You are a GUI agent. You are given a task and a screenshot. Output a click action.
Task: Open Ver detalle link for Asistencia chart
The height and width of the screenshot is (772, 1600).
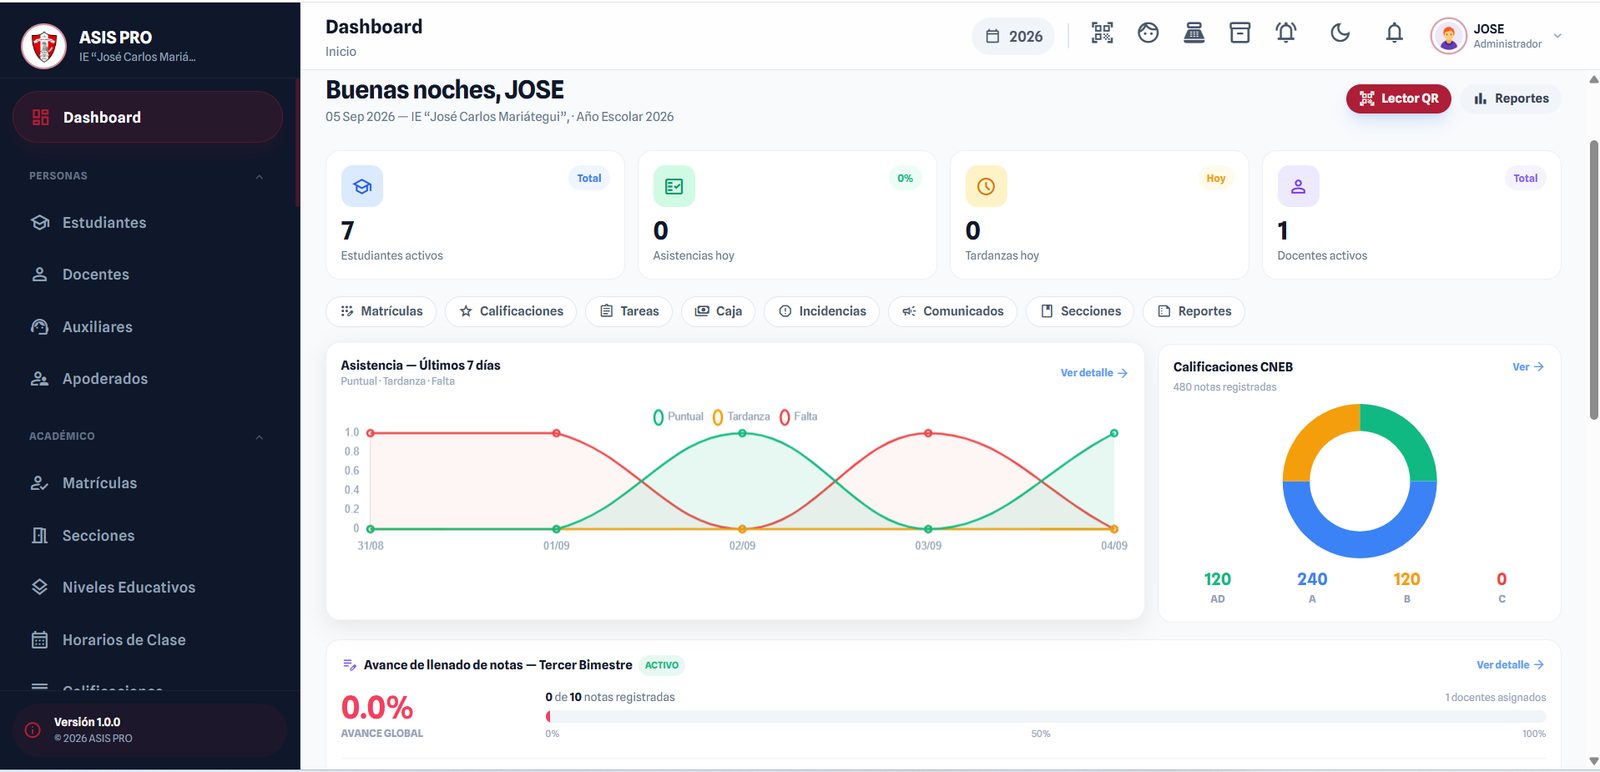coord(1094,373)
